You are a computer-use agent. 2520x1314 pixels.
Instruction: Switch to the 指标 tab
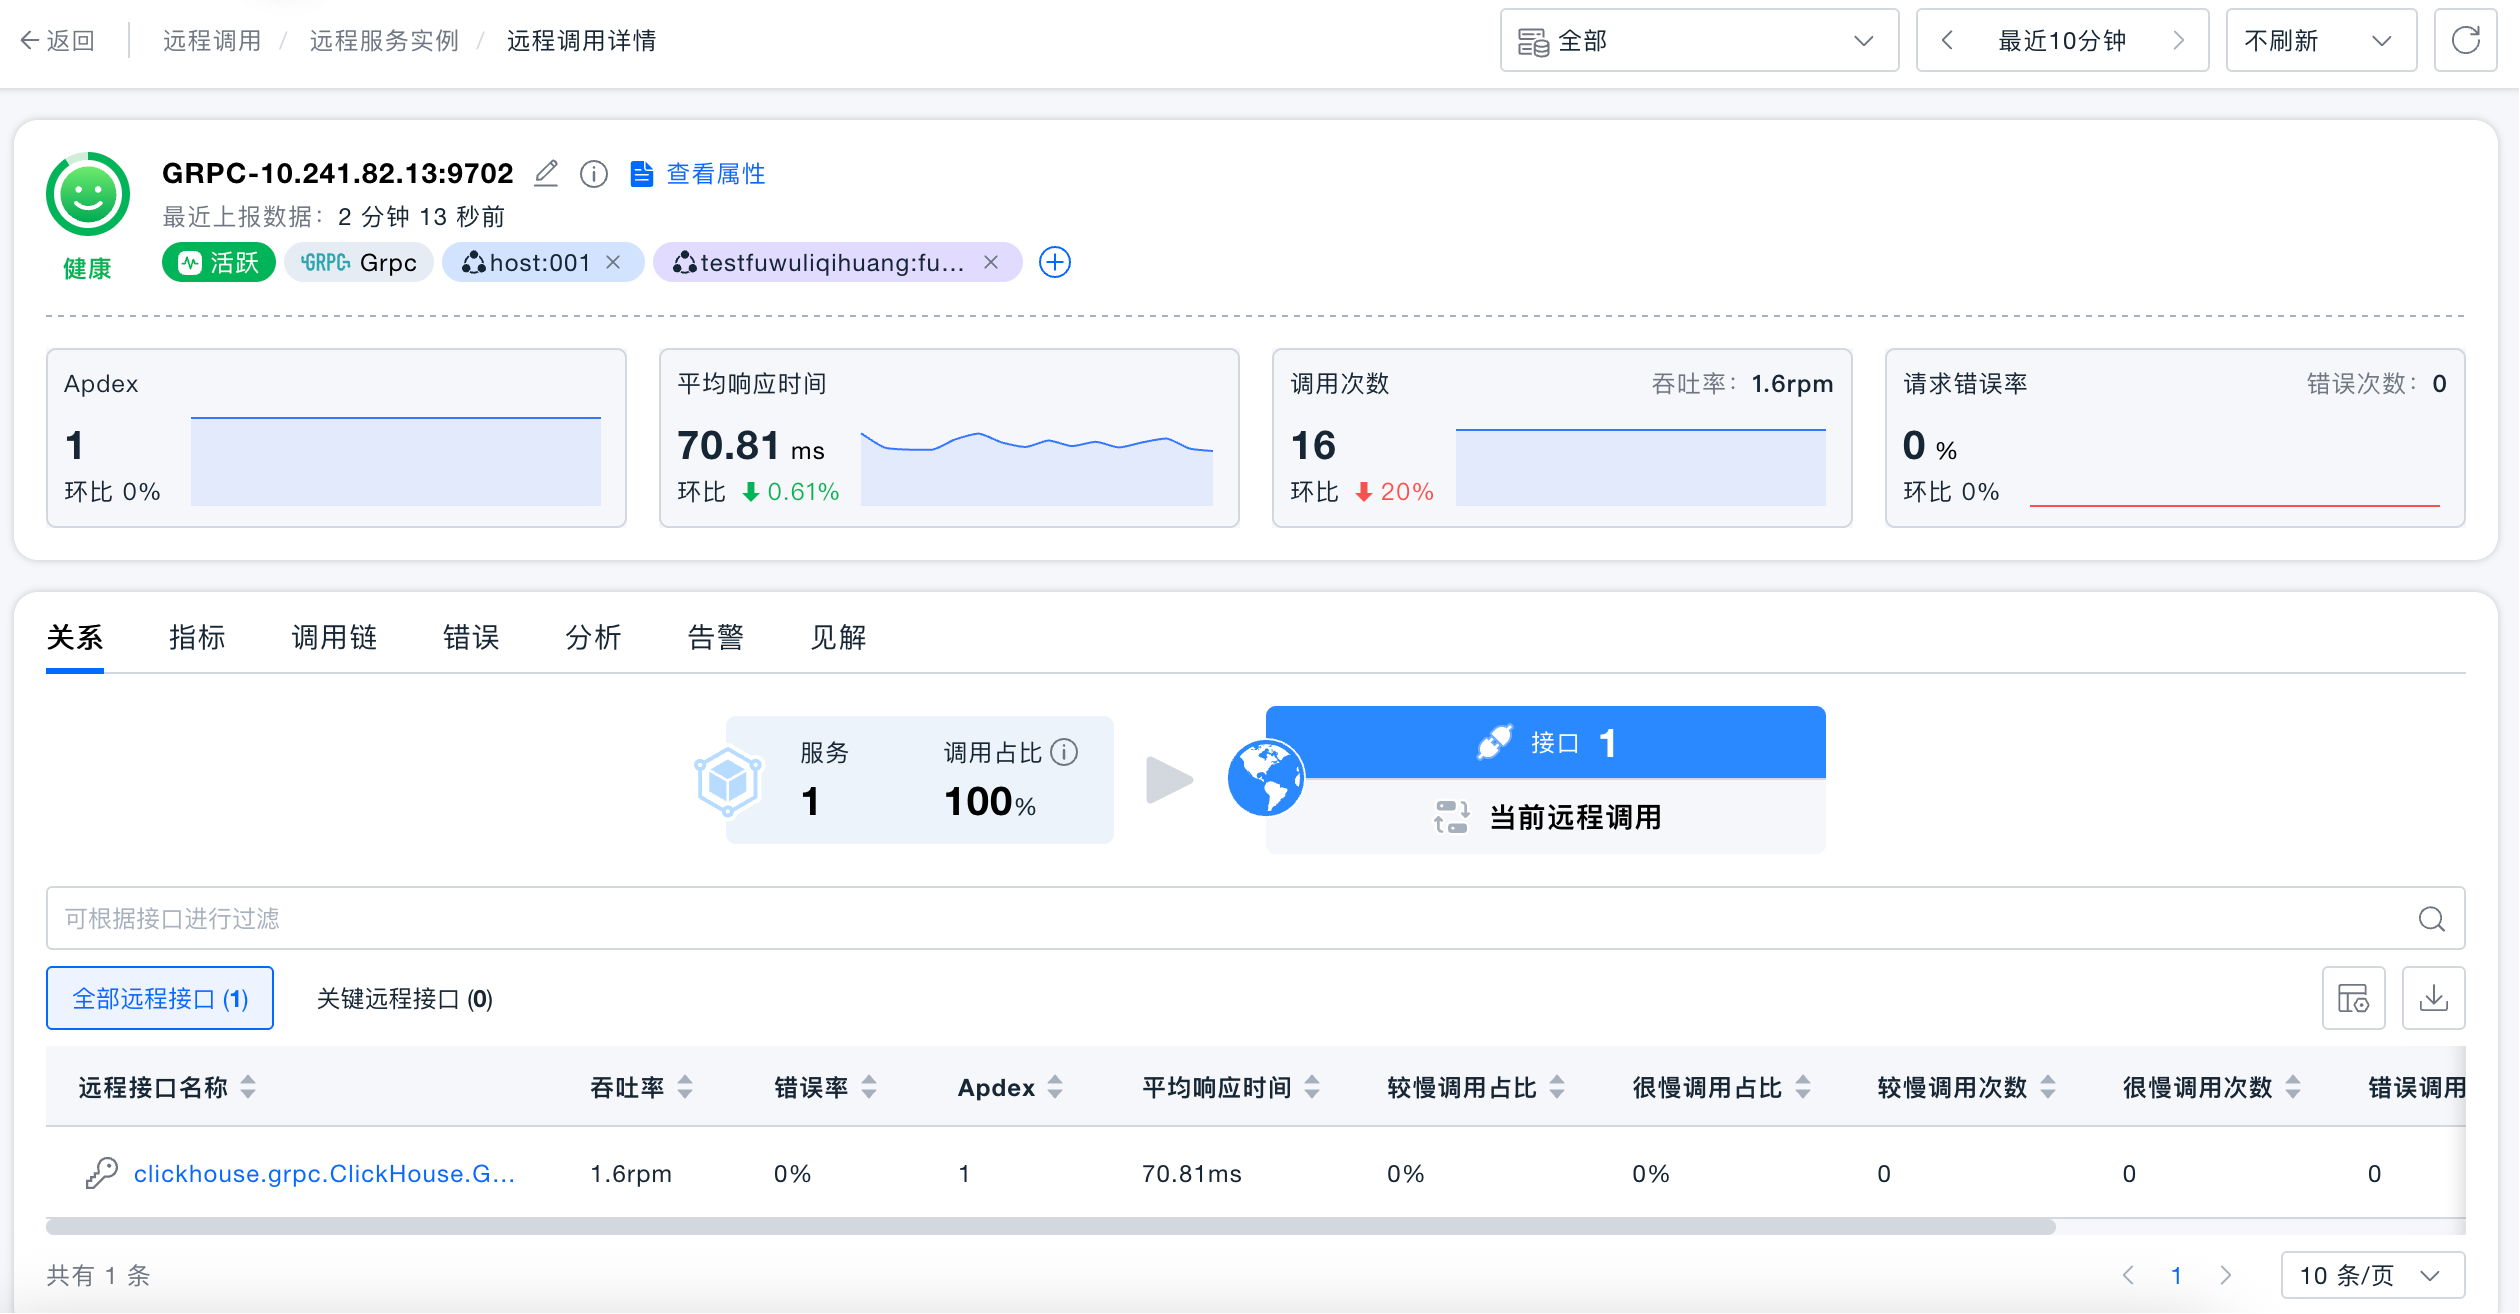[x=197, y=638]
